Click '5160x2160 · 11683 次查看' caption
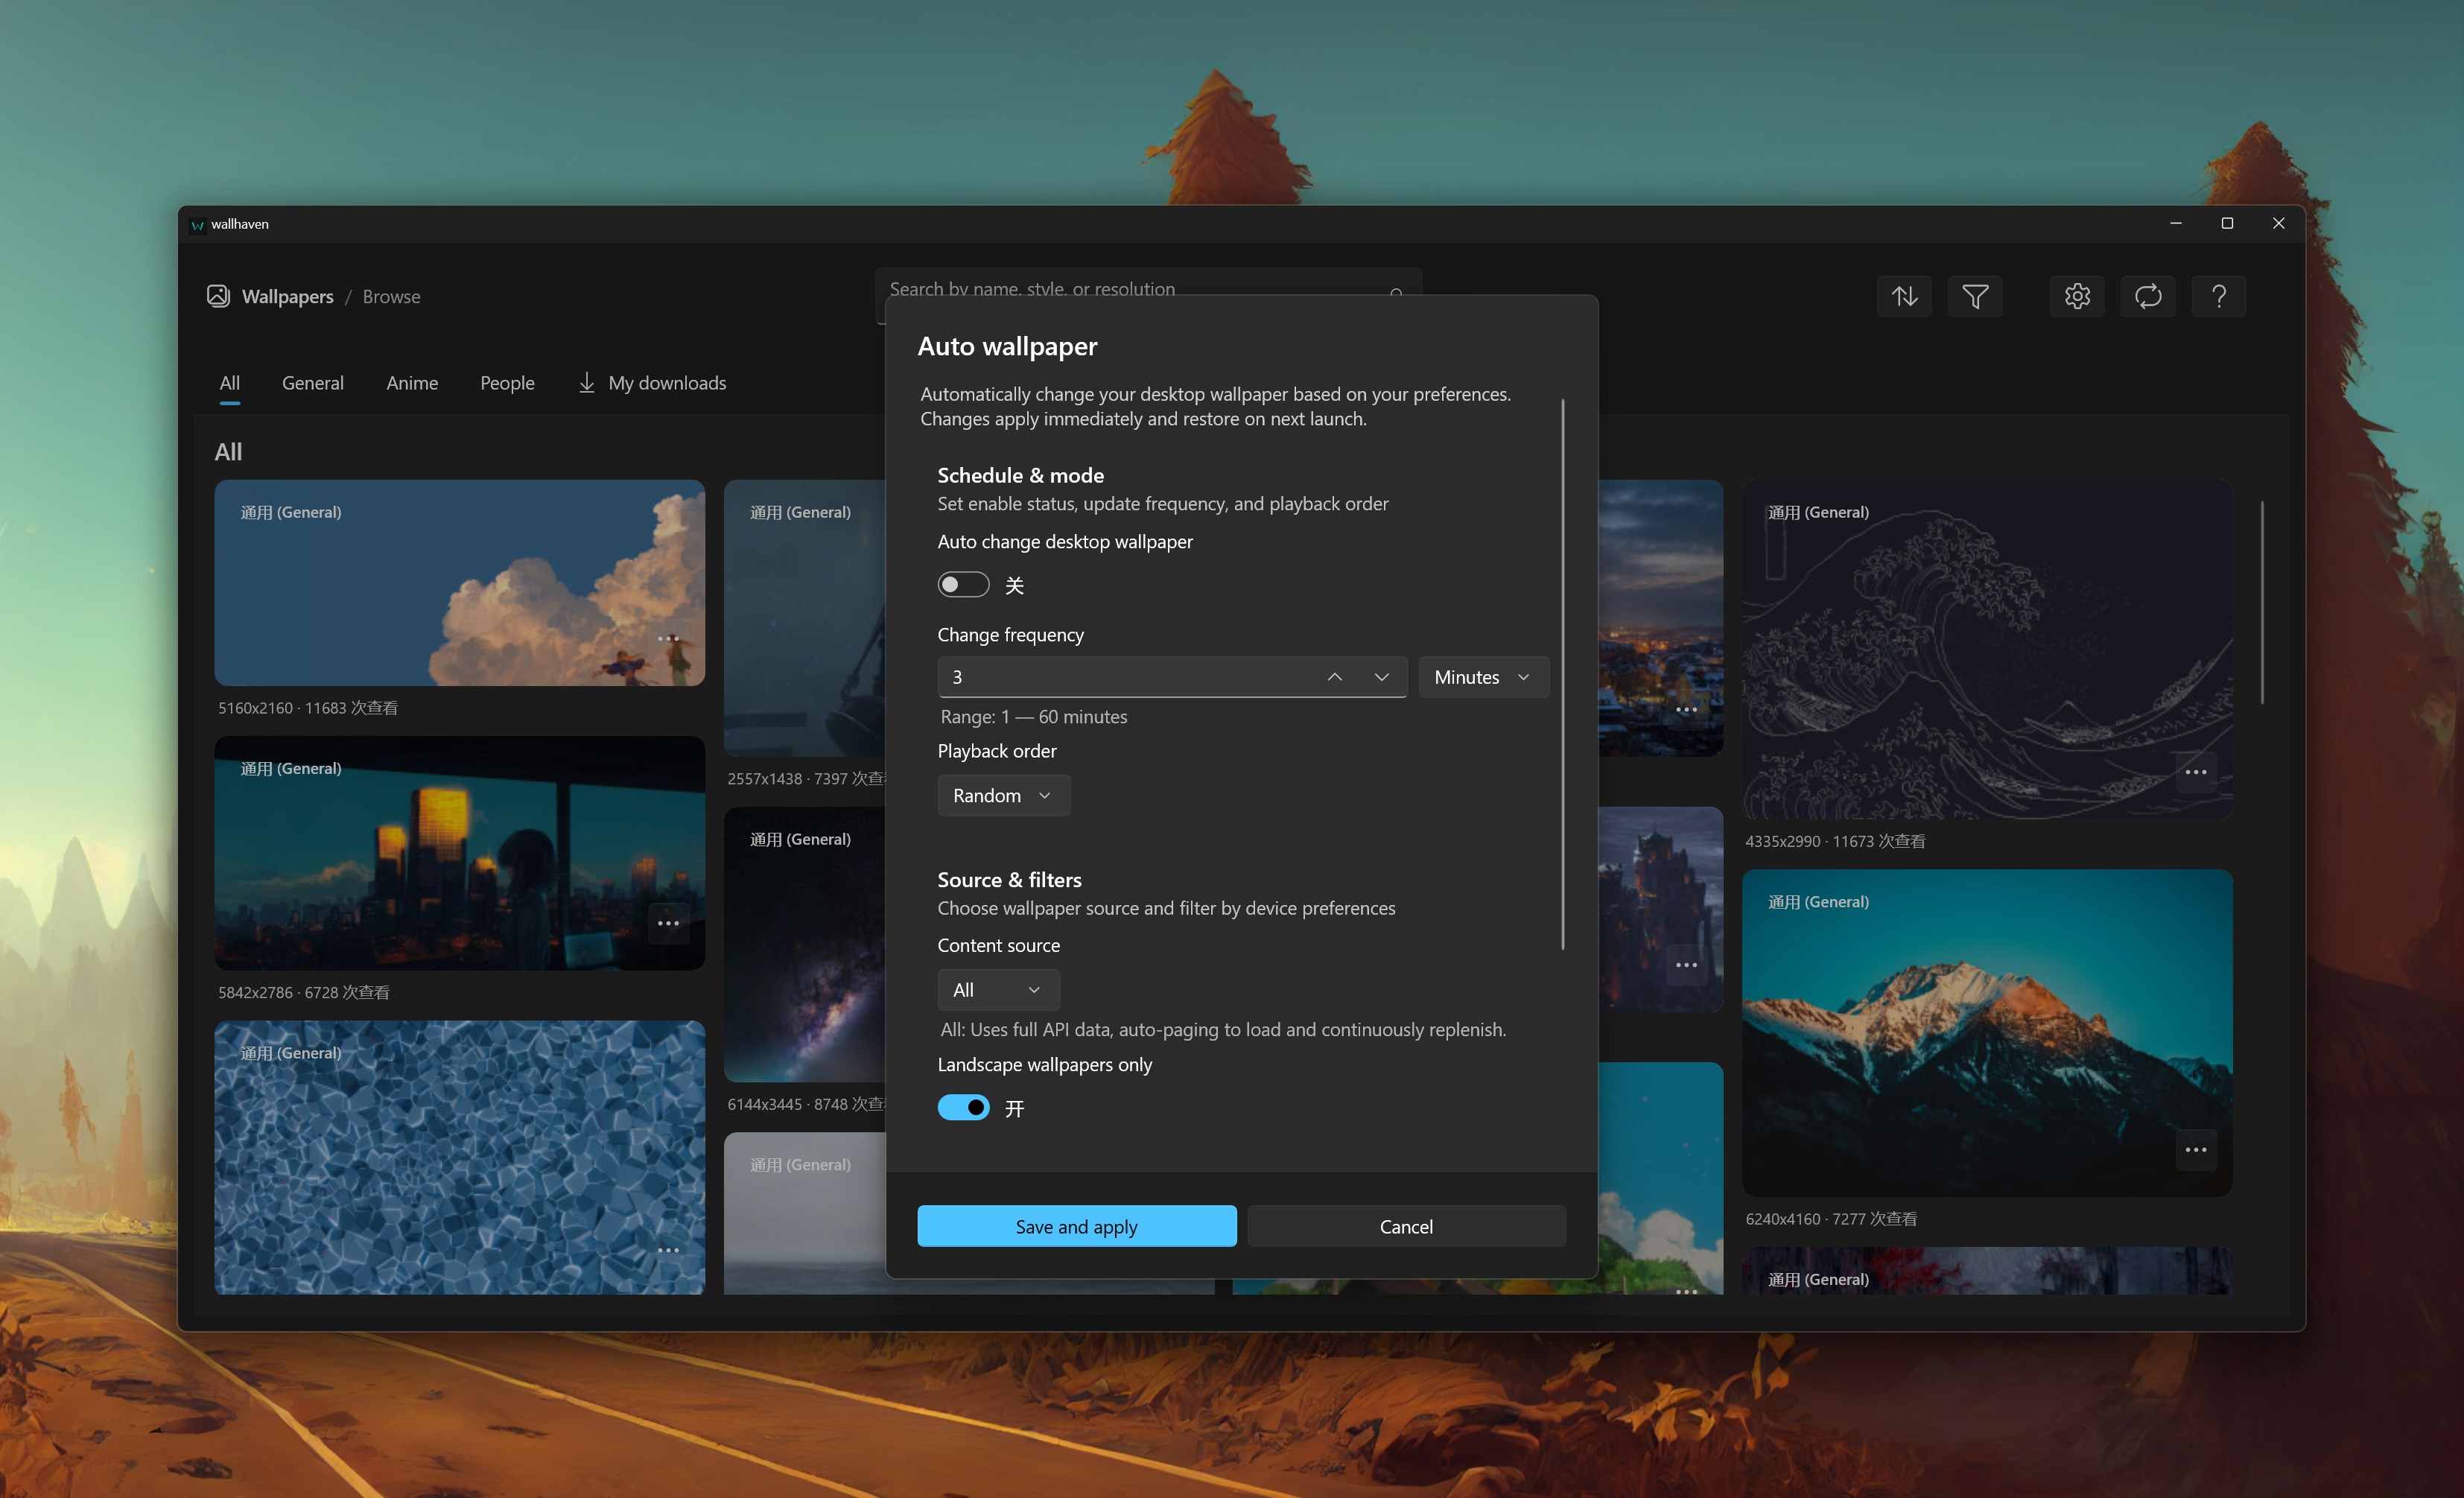The image size is (2464, 1498). coord(308,707)
